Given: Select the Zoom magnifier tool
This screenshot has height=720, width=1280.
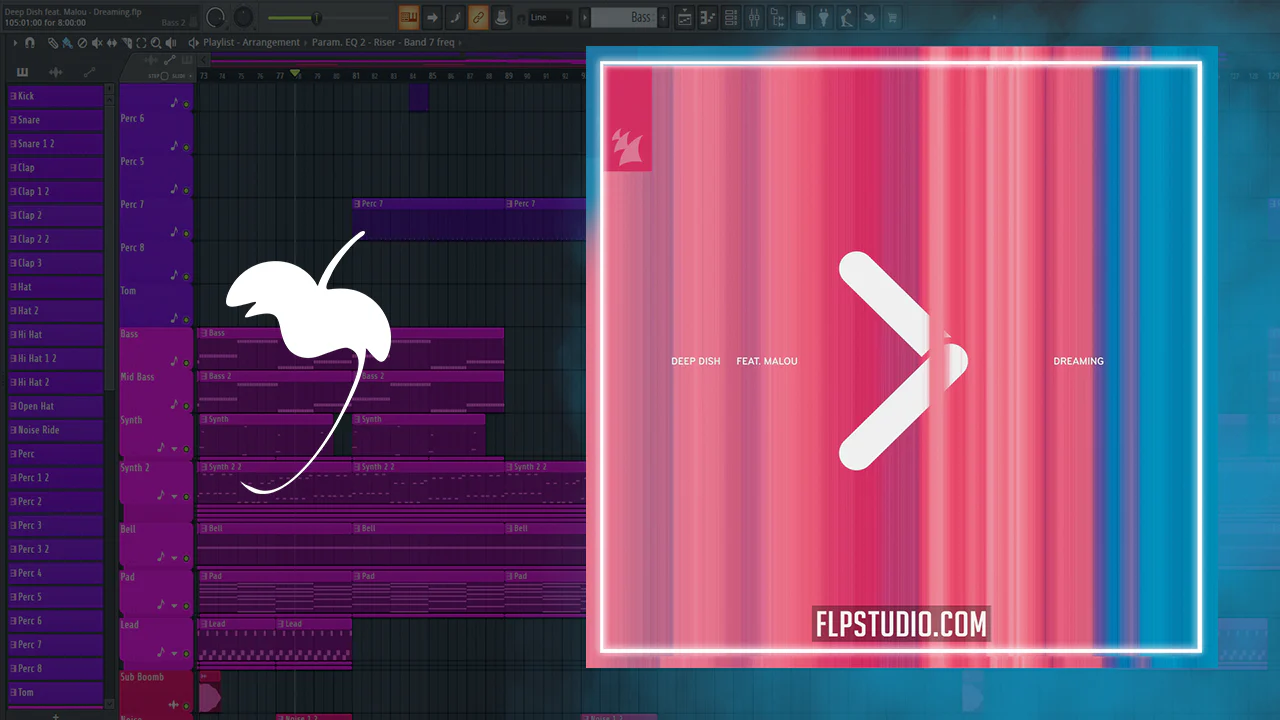Looking at the screenshot, I should [156, 43].
